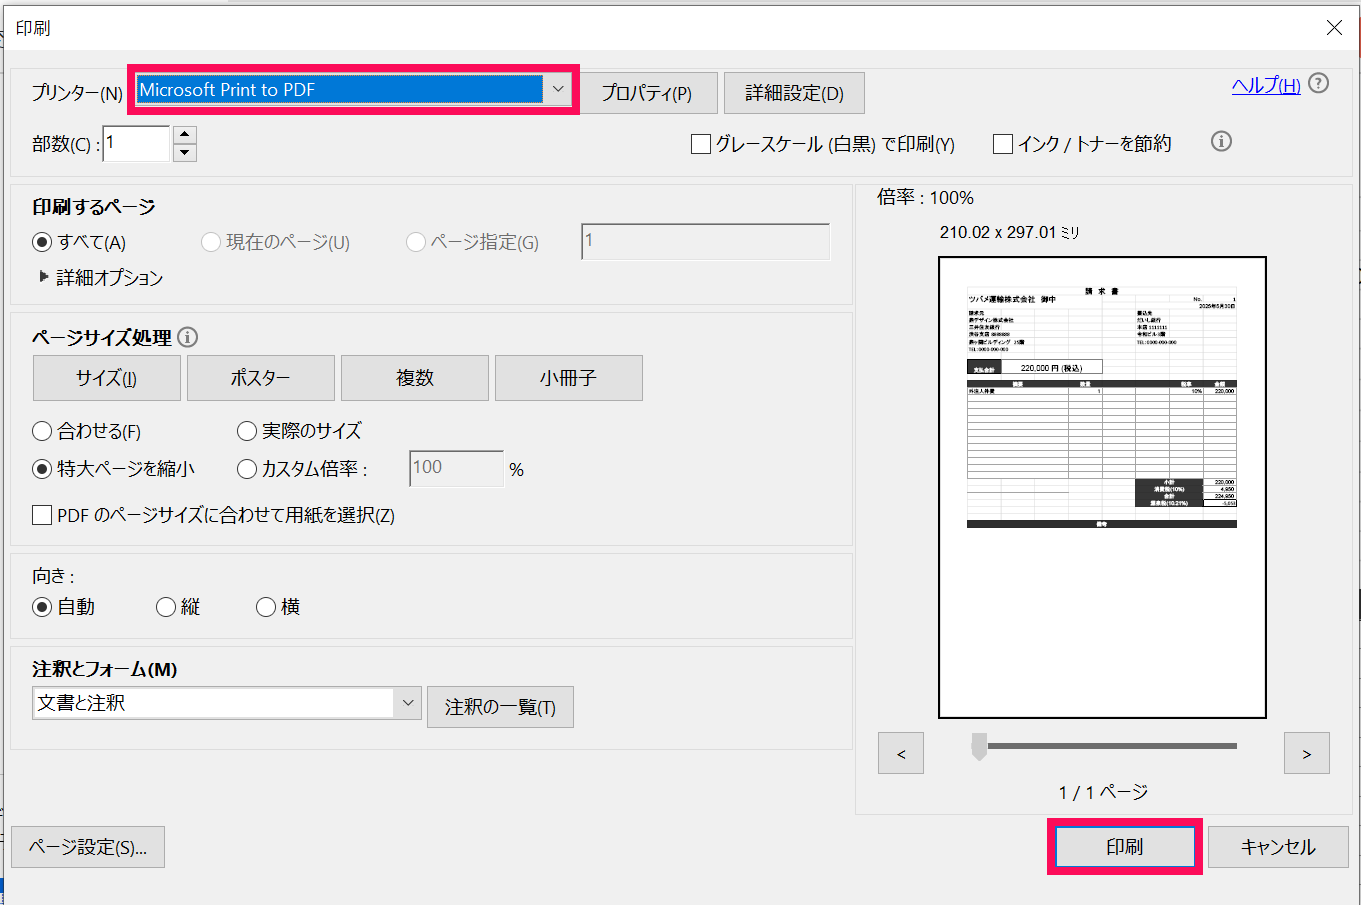Choose 自動 orientation radio button

click(42, 607)
